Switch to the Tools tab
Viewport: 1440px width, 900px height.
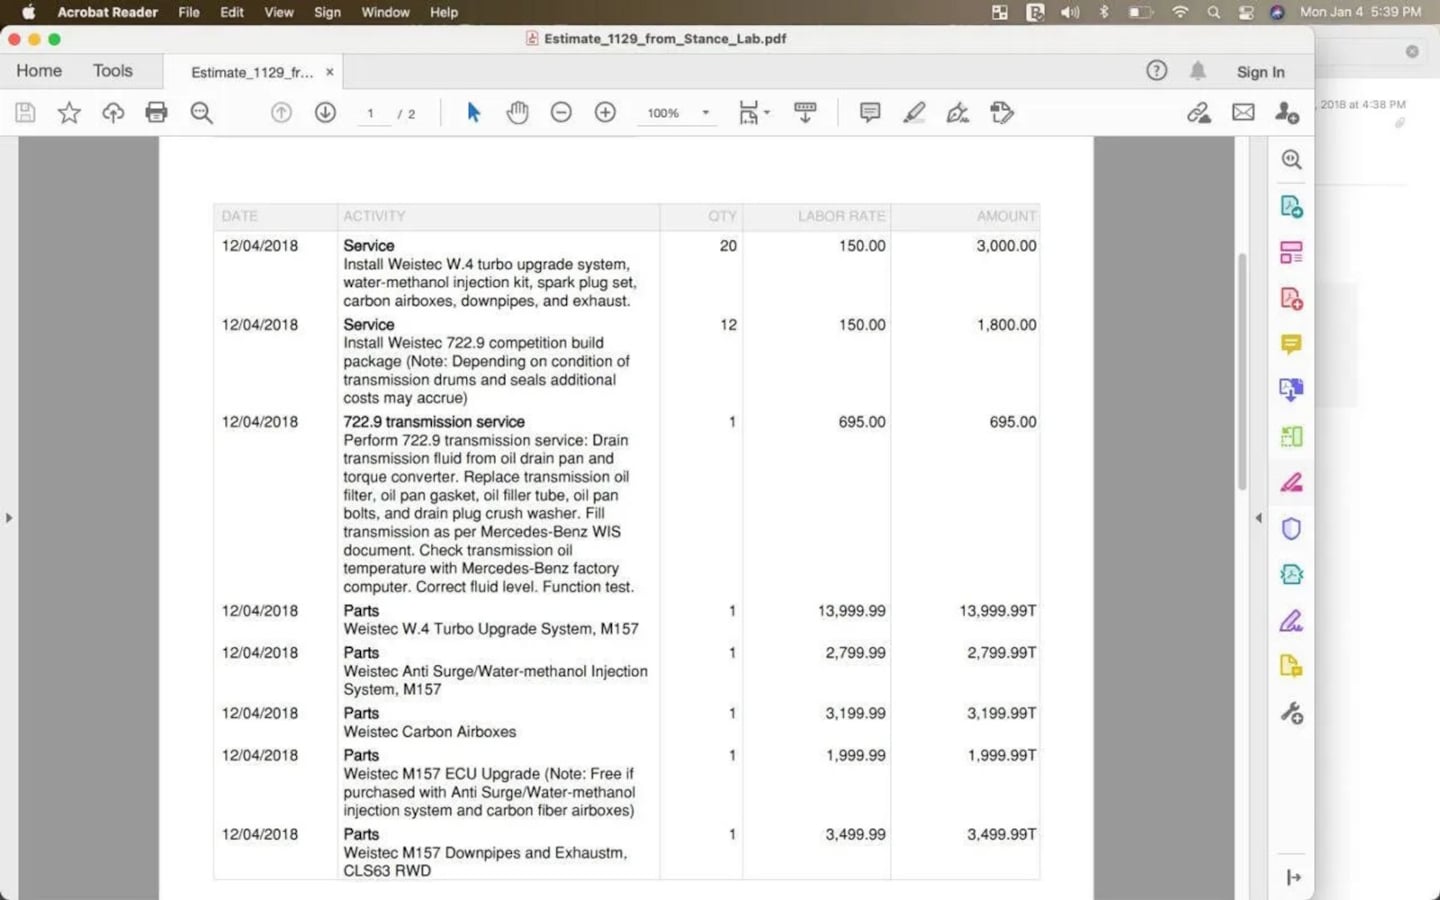pos(112,71)
